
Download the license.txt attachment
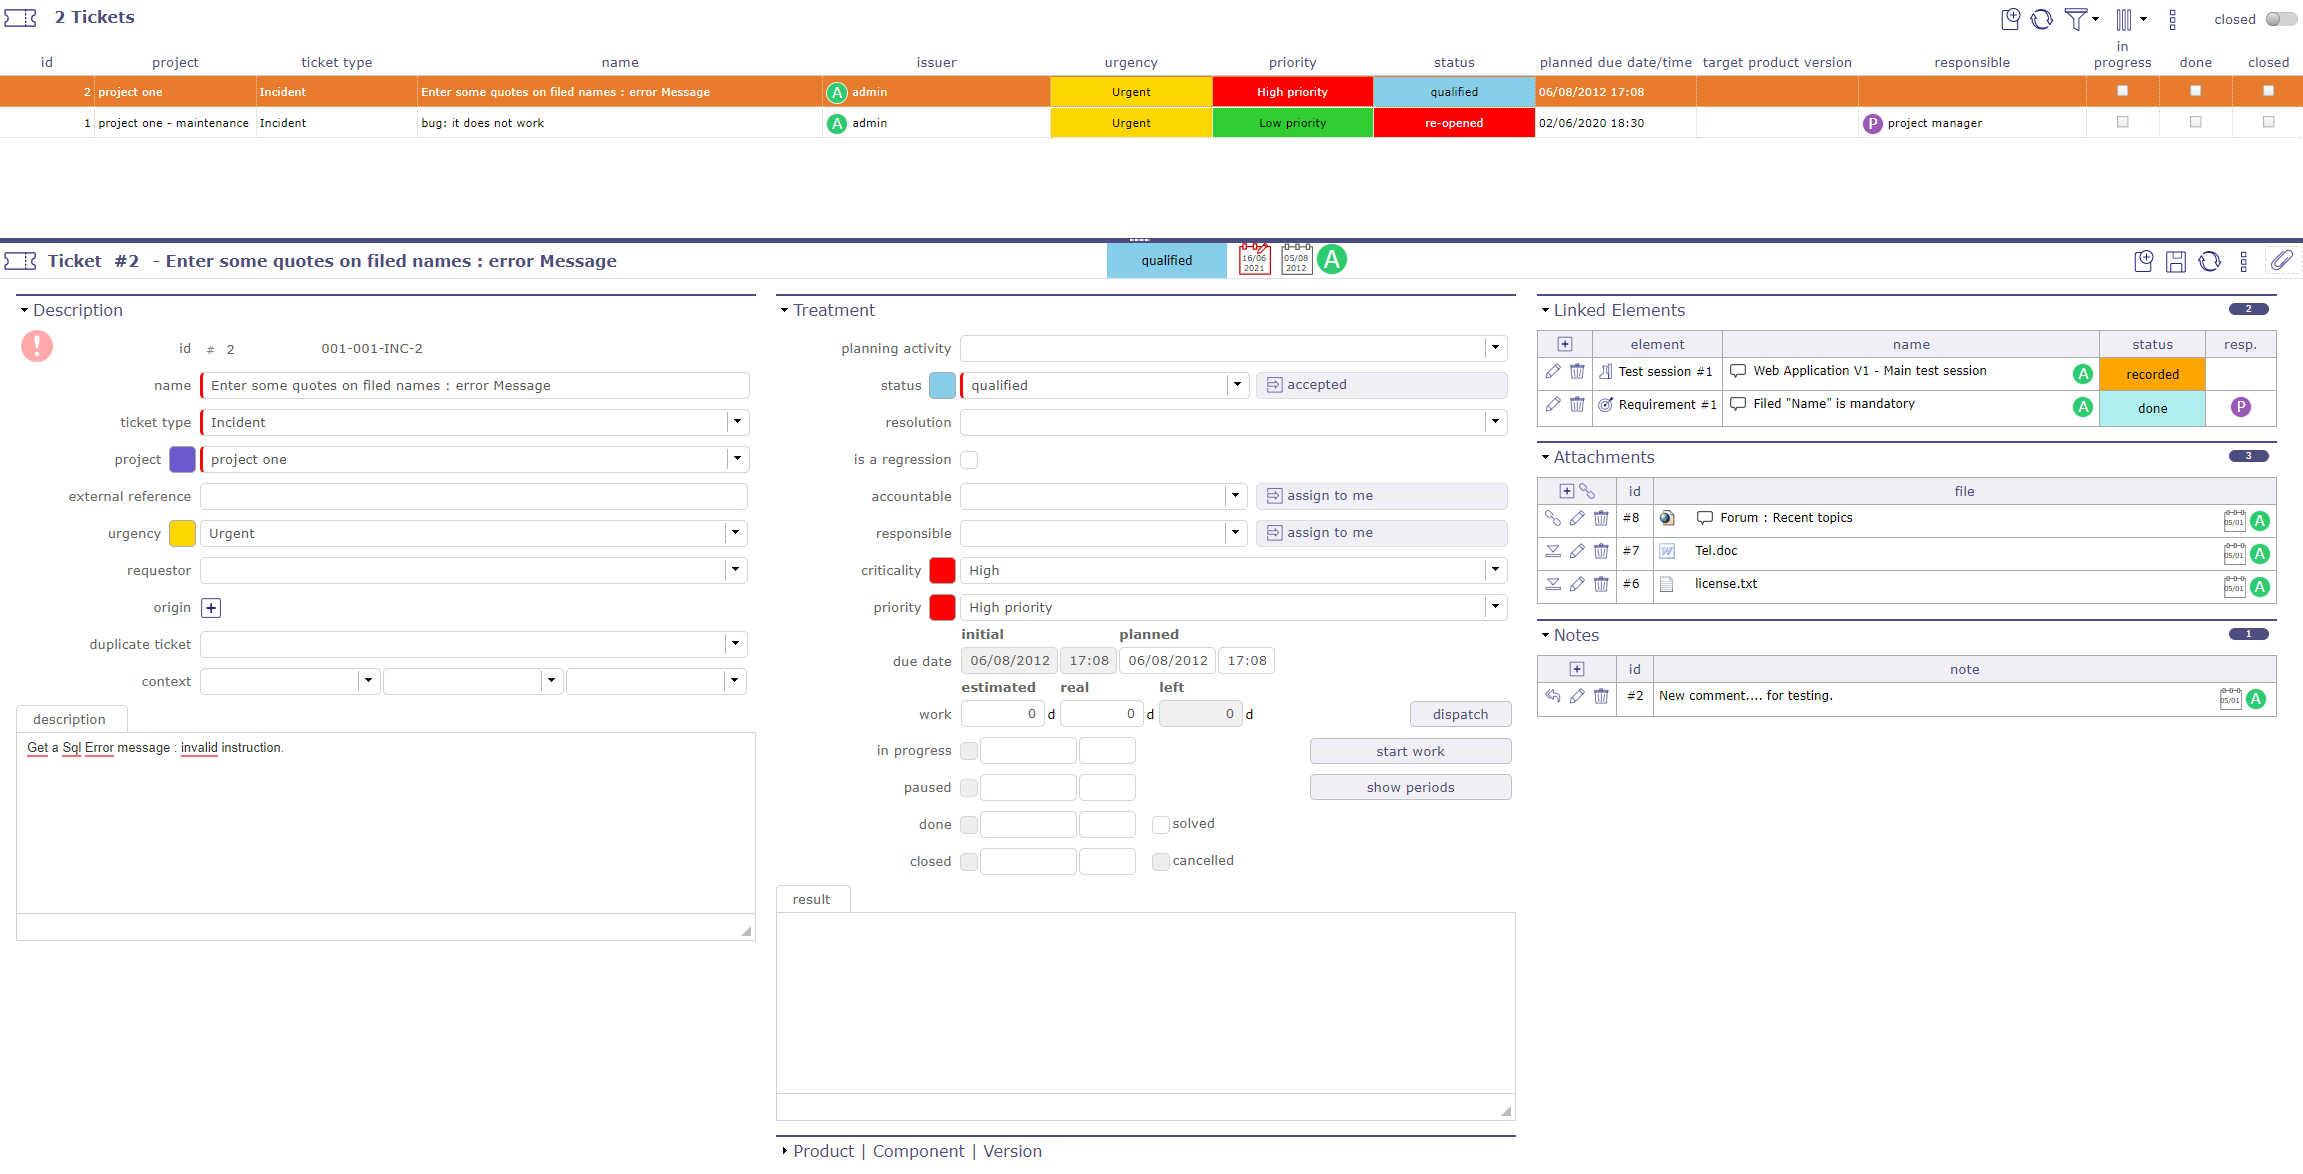[x=1553, y=584]
